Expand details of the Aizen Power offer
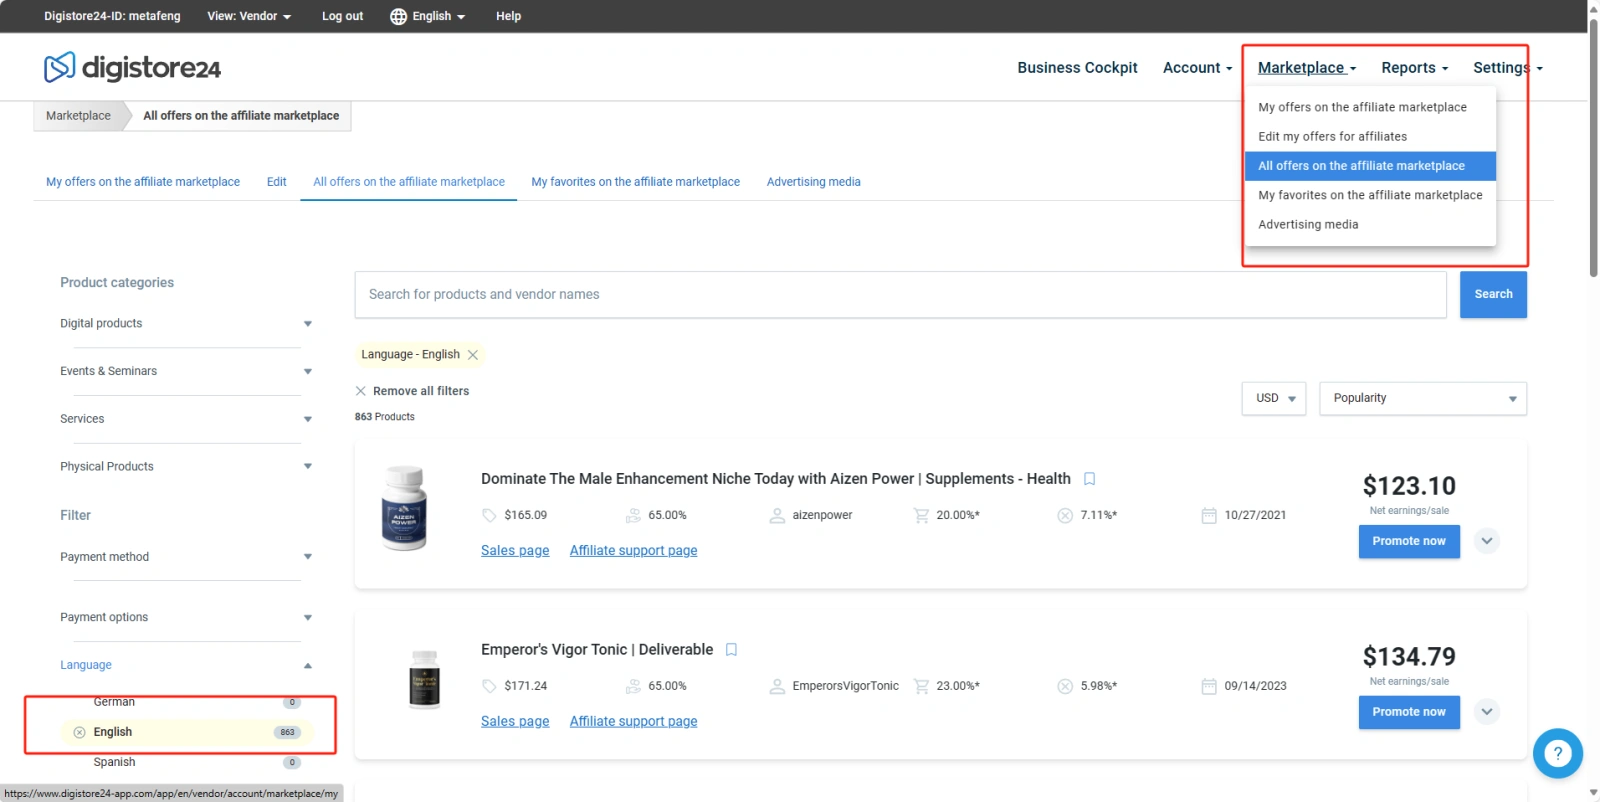Image resolution: width=1600 pixels, height=802 pixels. 1487,541
